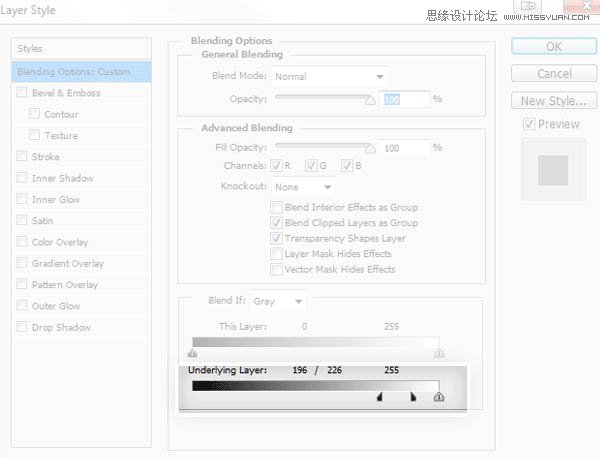Click OK to apply layer style
The width and height of the screenshot is (600, 458).
pyautogui.click(x=554, y=46)
